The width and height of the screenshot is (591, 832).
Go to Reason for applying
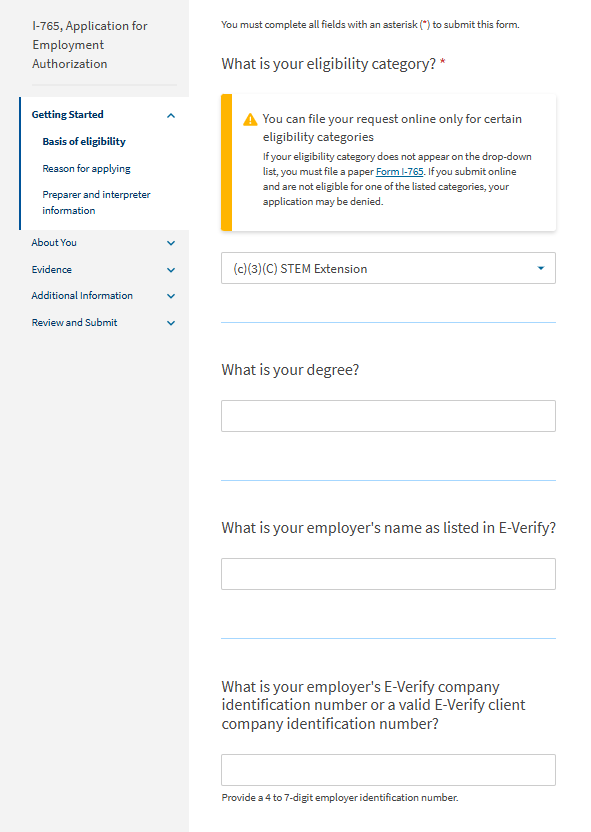coord(89,168)
